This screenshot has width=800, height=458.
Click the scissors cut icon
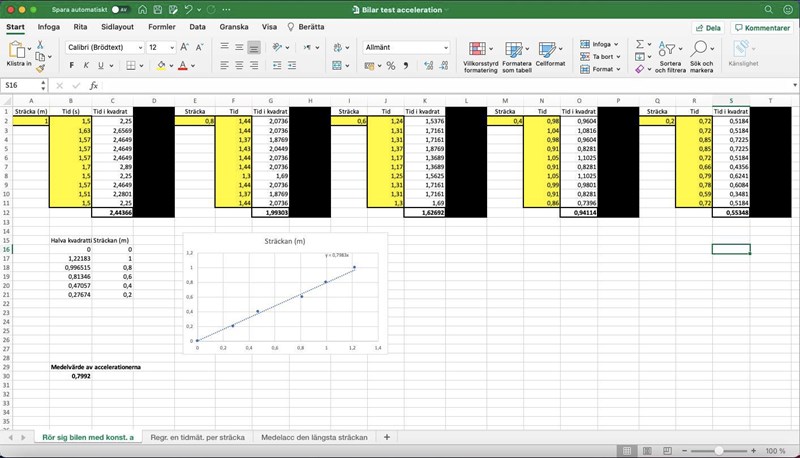[x=41, y=42]
